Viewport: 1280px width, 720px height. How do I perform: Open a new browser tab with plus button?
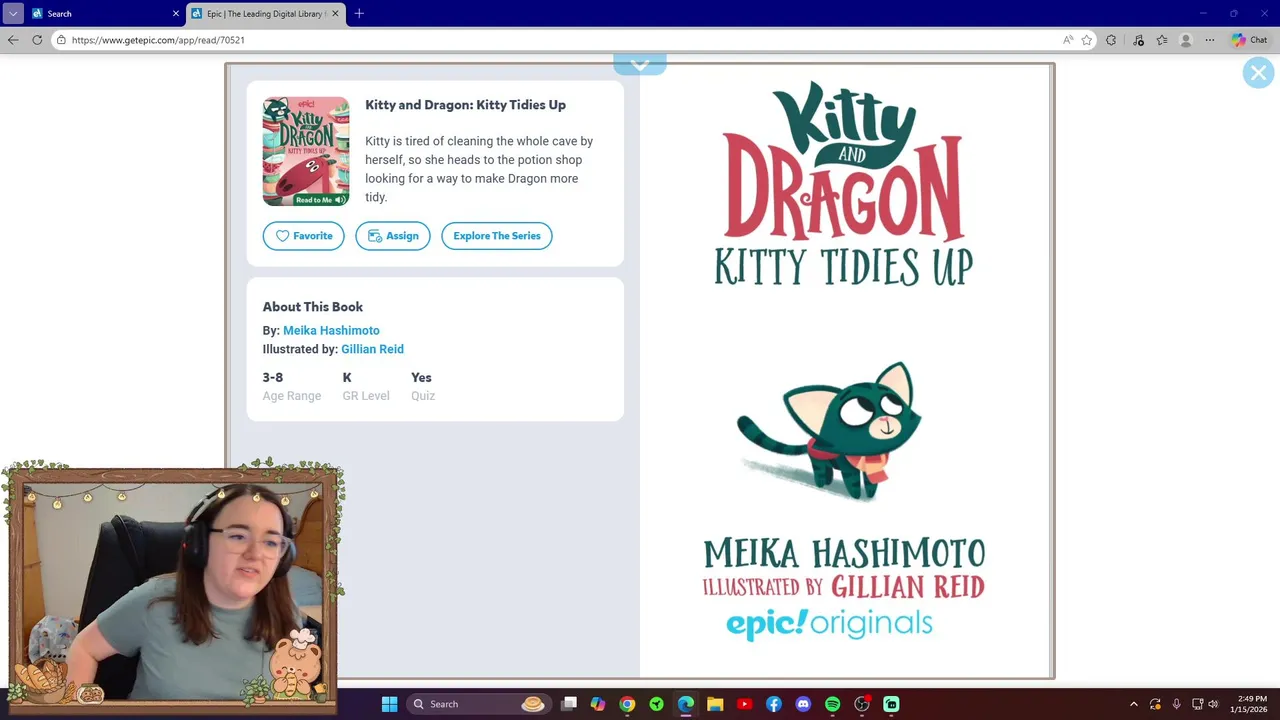(x=359, y=14)
